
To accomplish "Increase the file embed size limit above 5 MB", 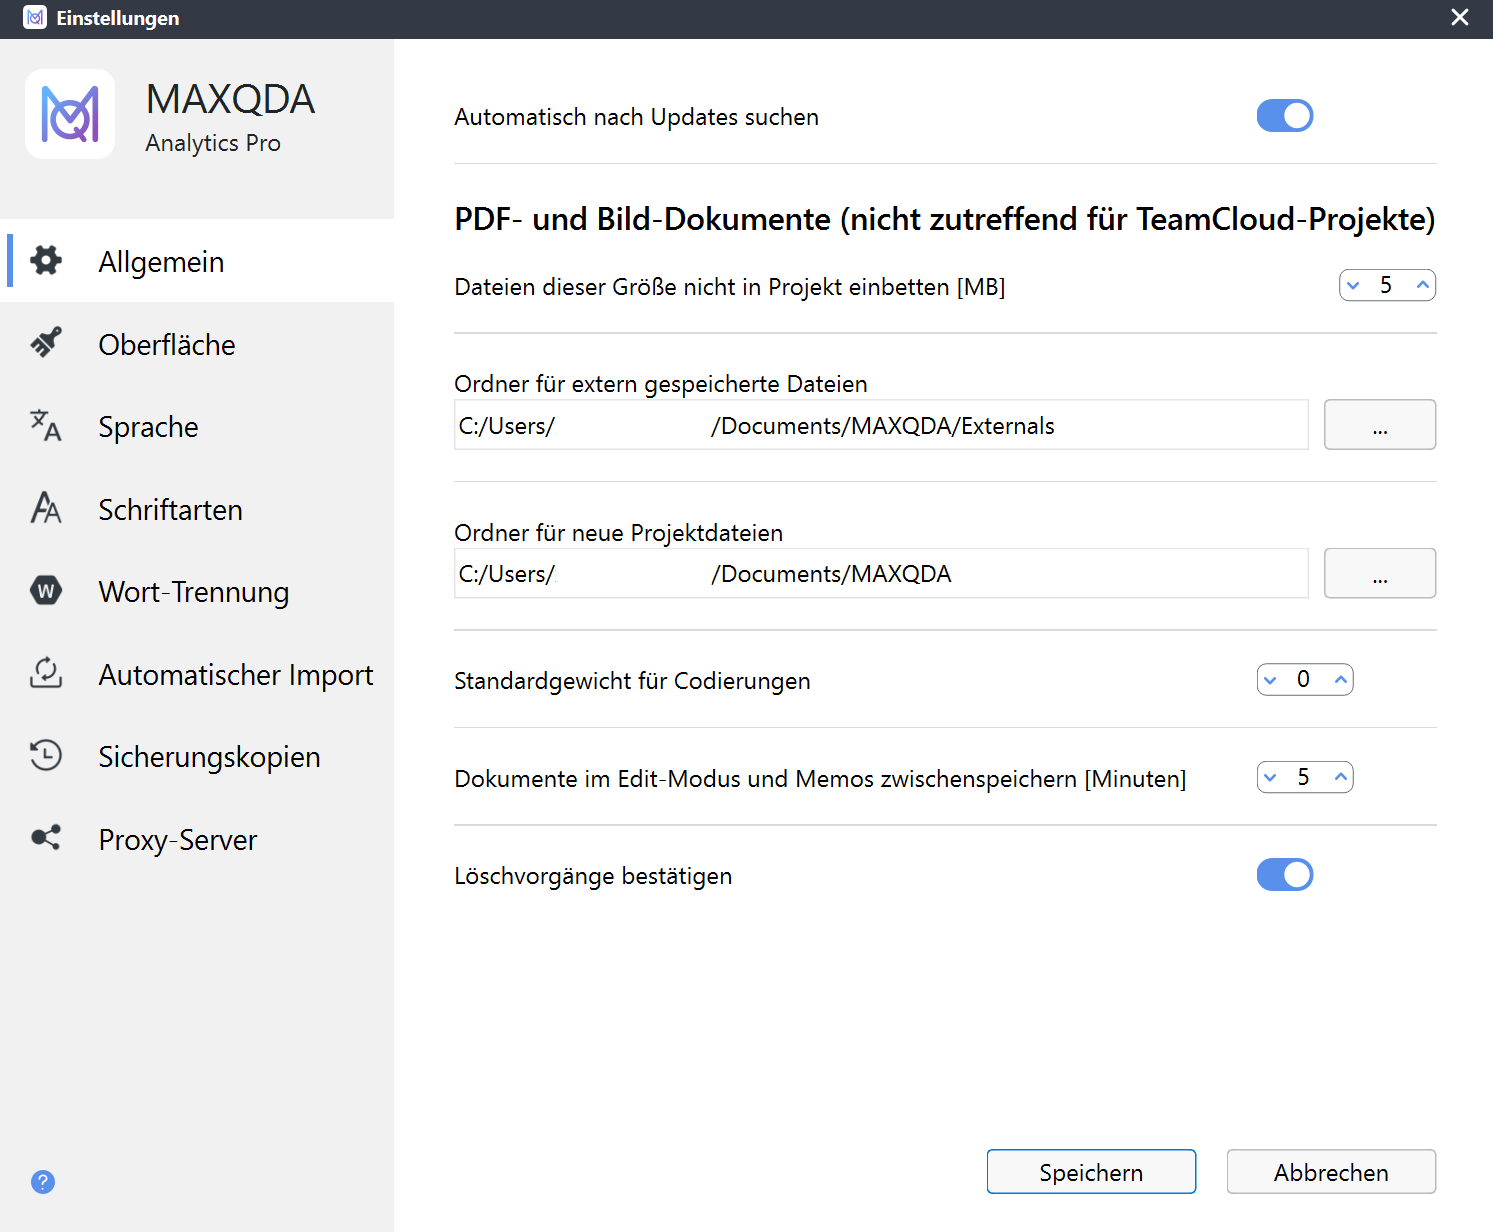I will tap(1421, 285).
